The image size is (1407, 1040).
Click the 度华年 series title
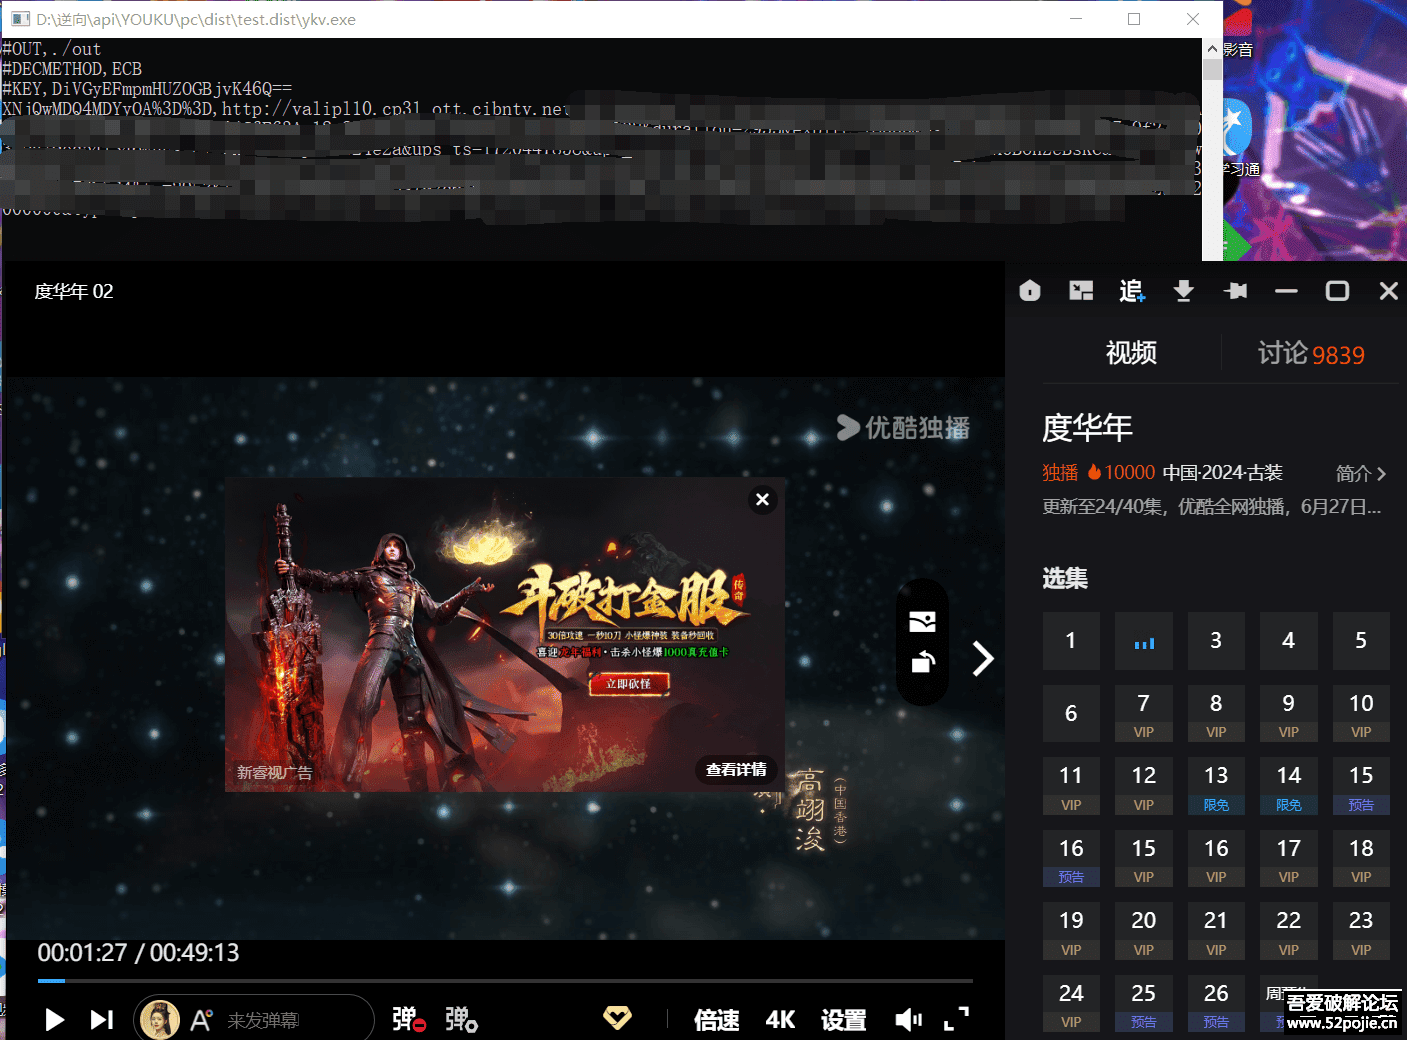pyautogui.click(x=1087, y=428)
